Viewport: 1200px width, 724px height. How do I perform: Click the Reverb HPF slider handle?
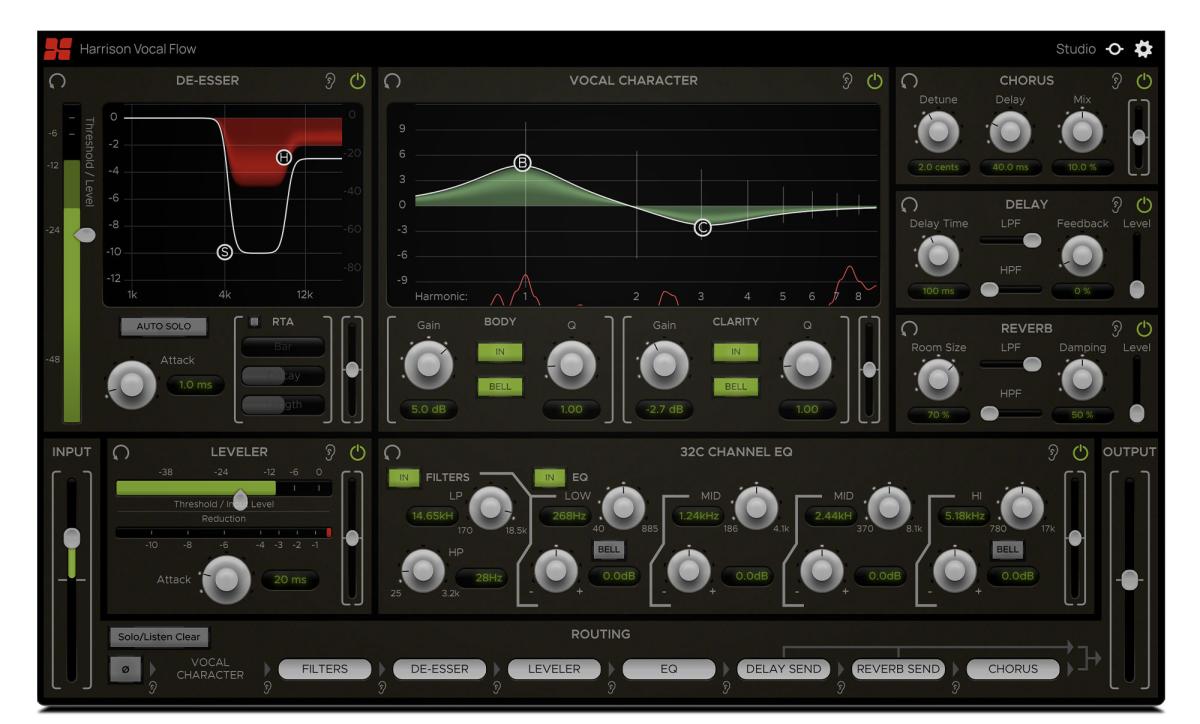[990, 413]
